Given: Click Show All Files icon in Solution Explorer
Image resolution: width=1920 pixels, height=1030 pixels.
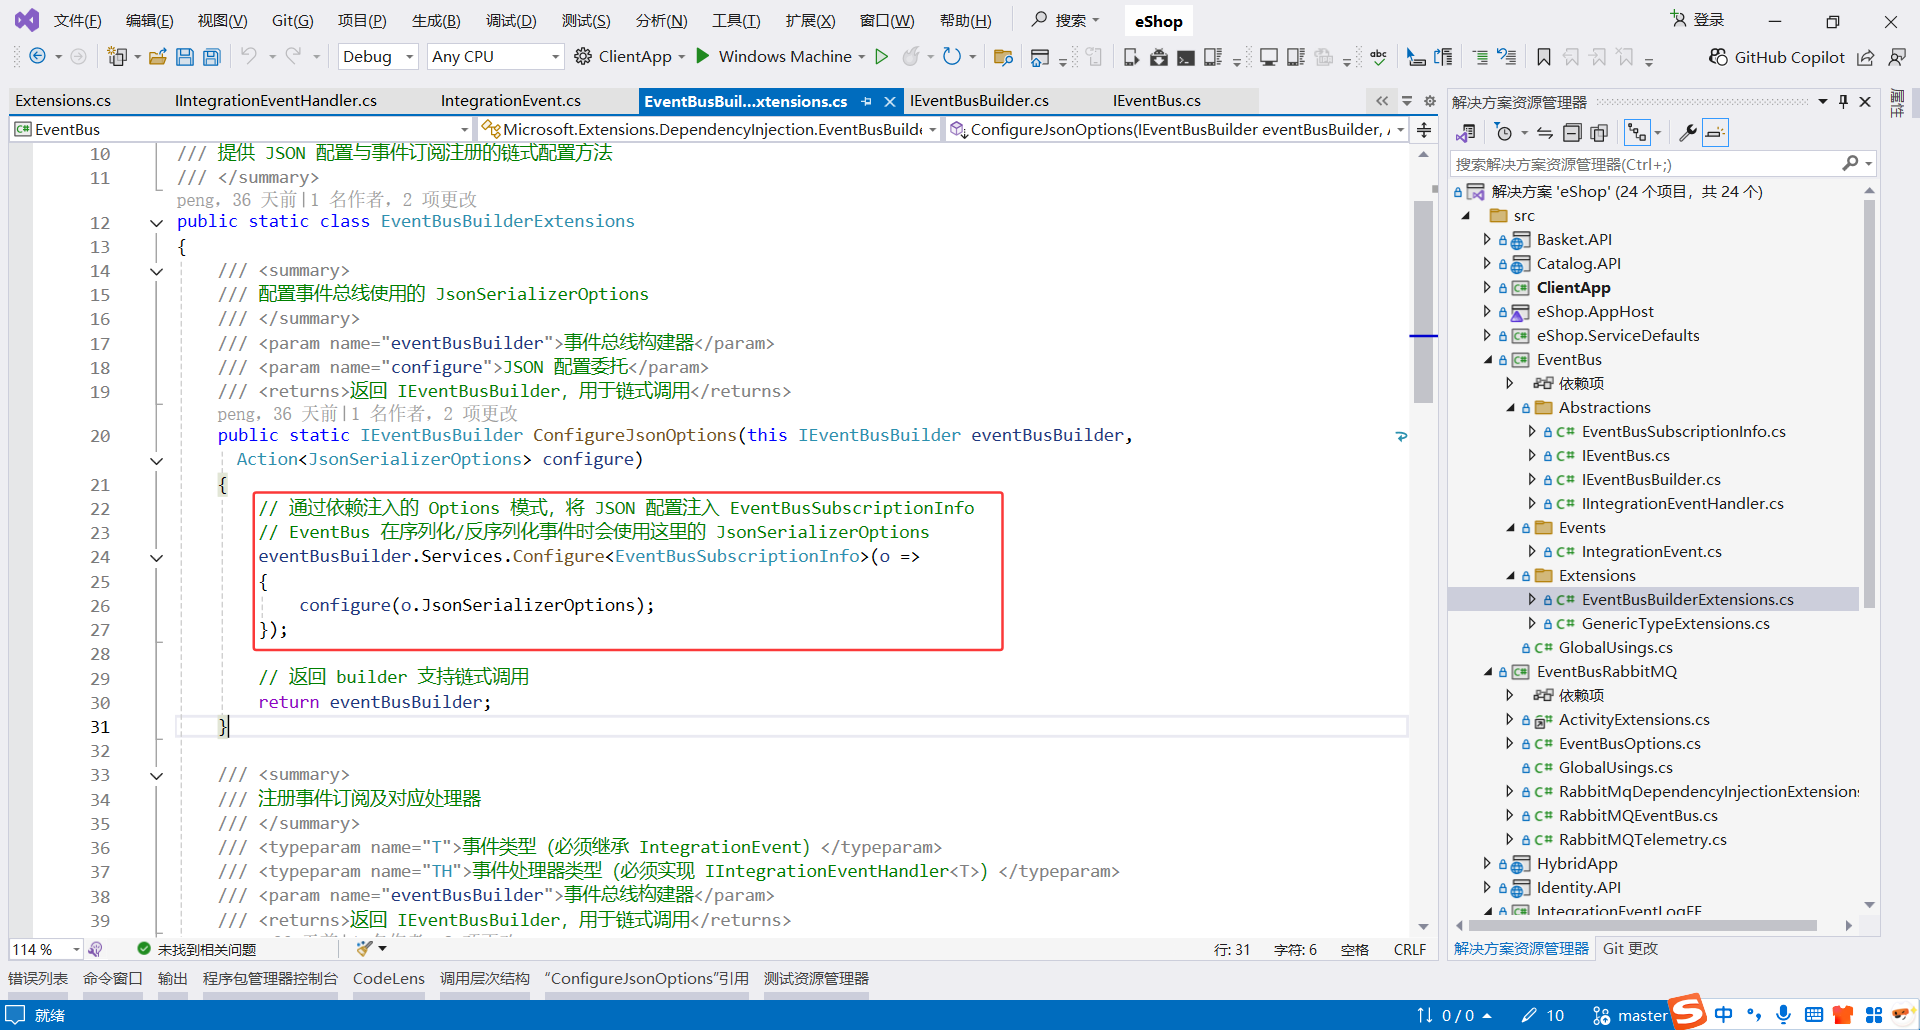Looking at the screenshot, I should click(x=1599, y=133).
